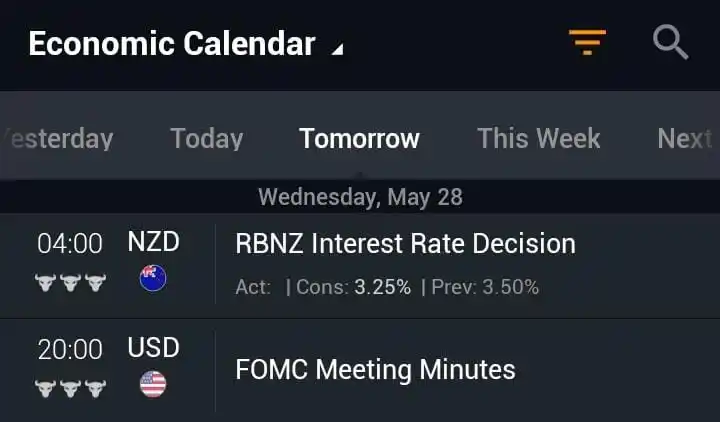This screenshot has height=422, width=720.
Task: Click the NZD currency label
Action: pos(153,242)
